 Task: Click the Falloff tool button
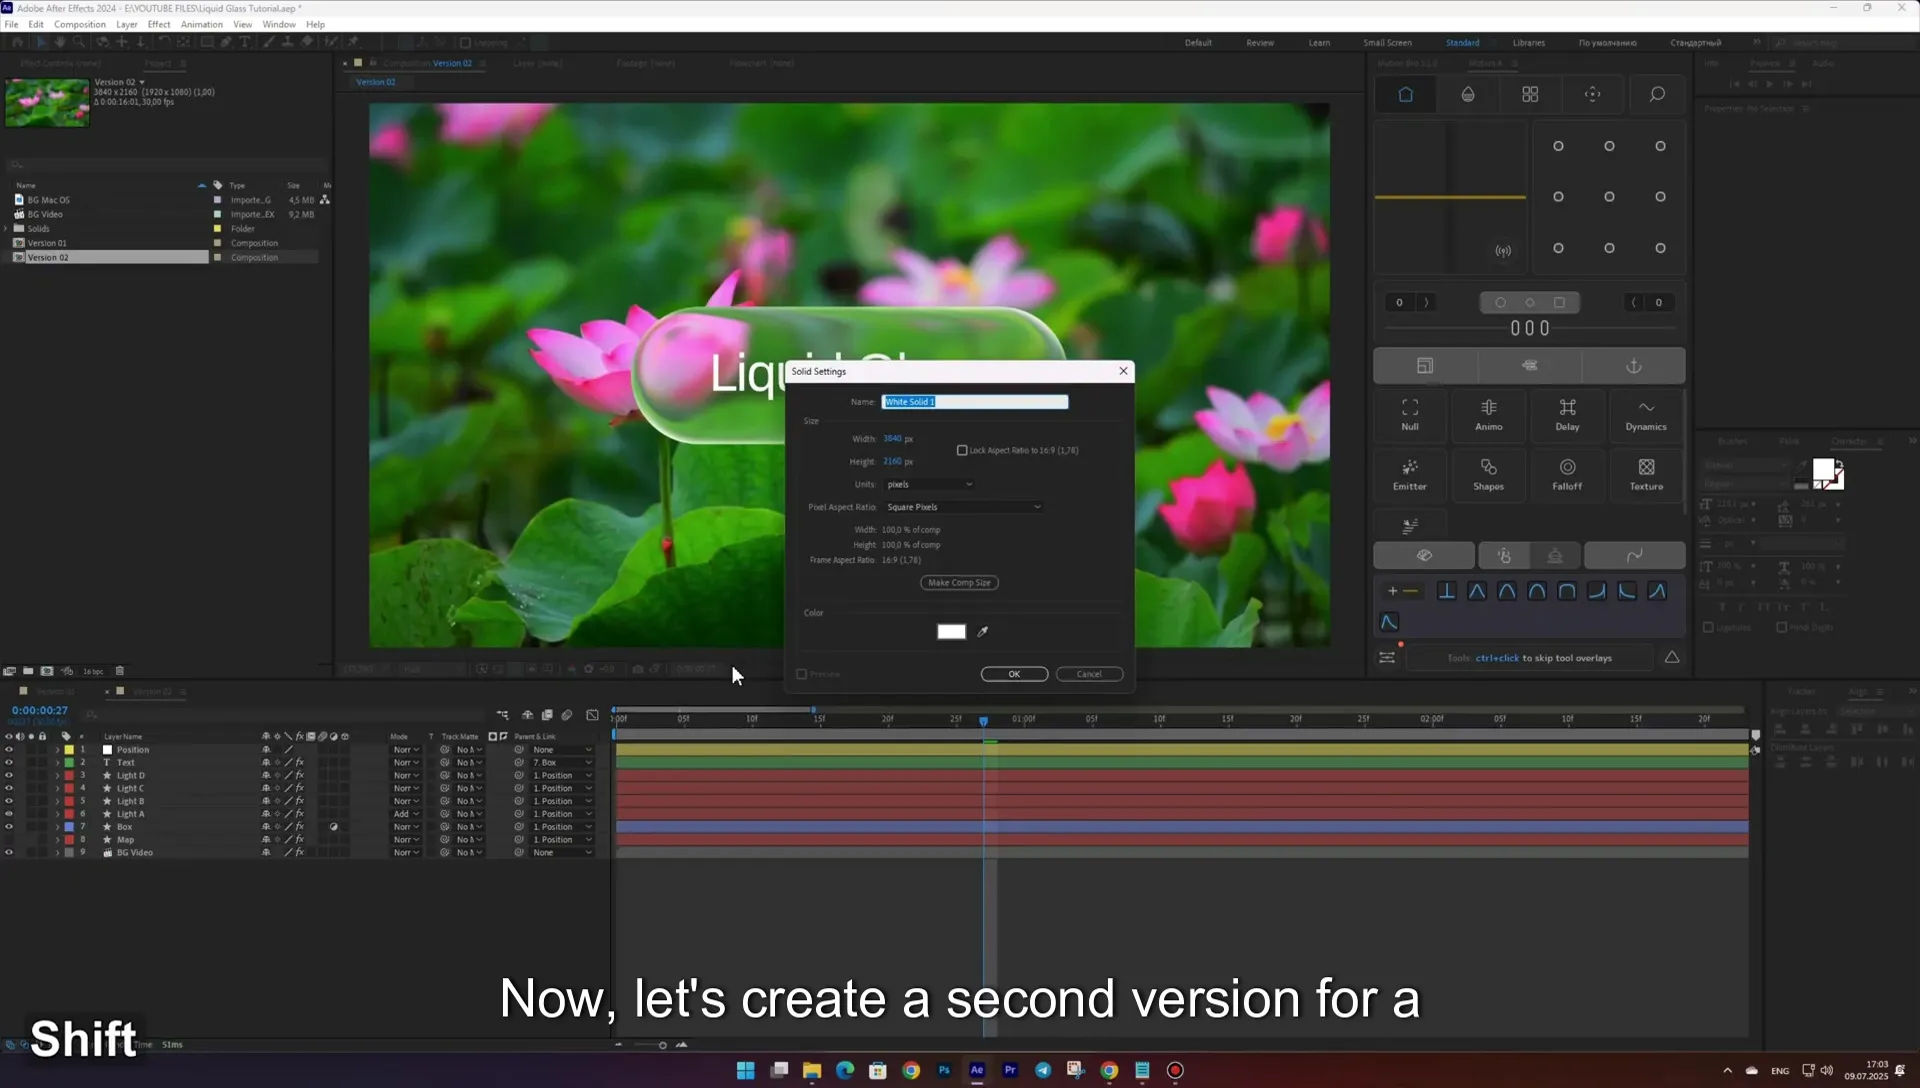point(1567,474)
